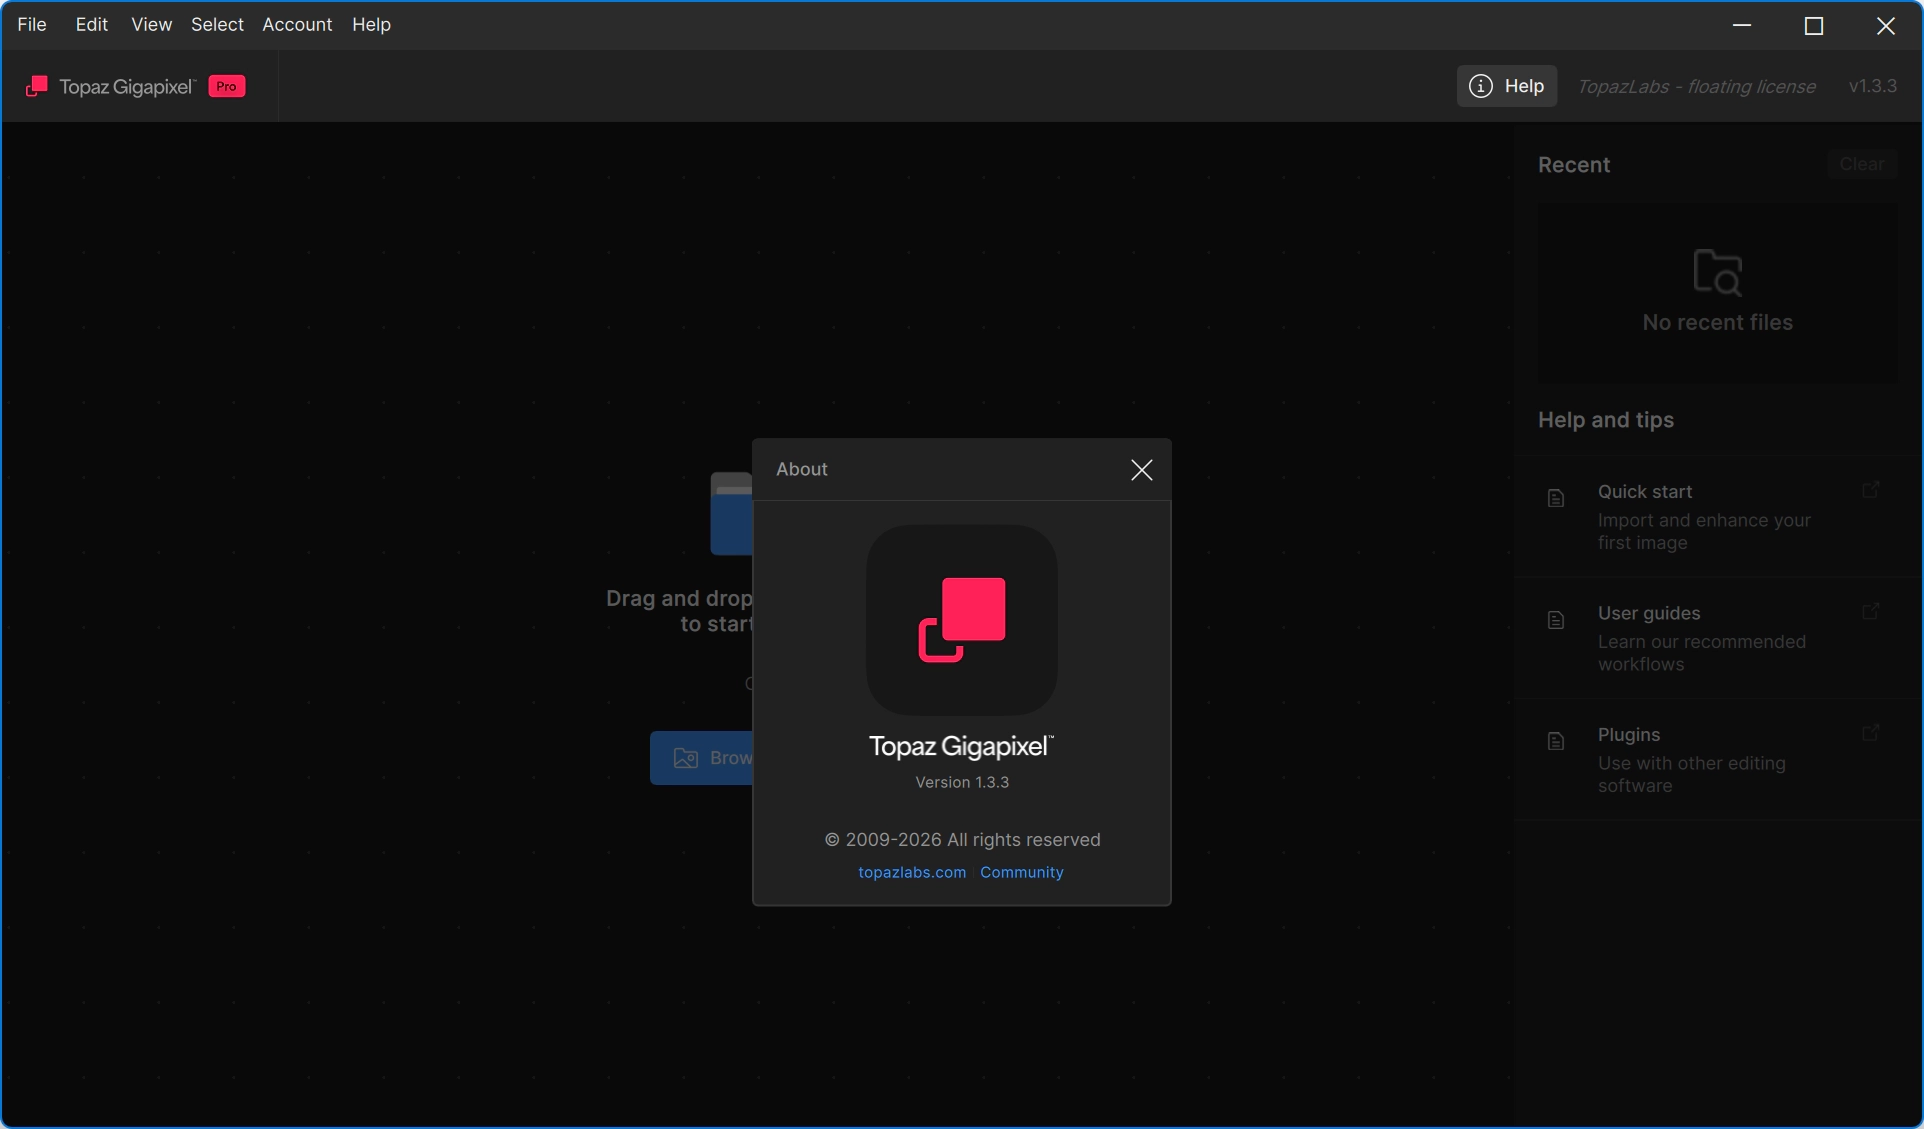Open the User guides entry
The height and width of the screenshot is (1129, 1924).
click(1716, 638)
